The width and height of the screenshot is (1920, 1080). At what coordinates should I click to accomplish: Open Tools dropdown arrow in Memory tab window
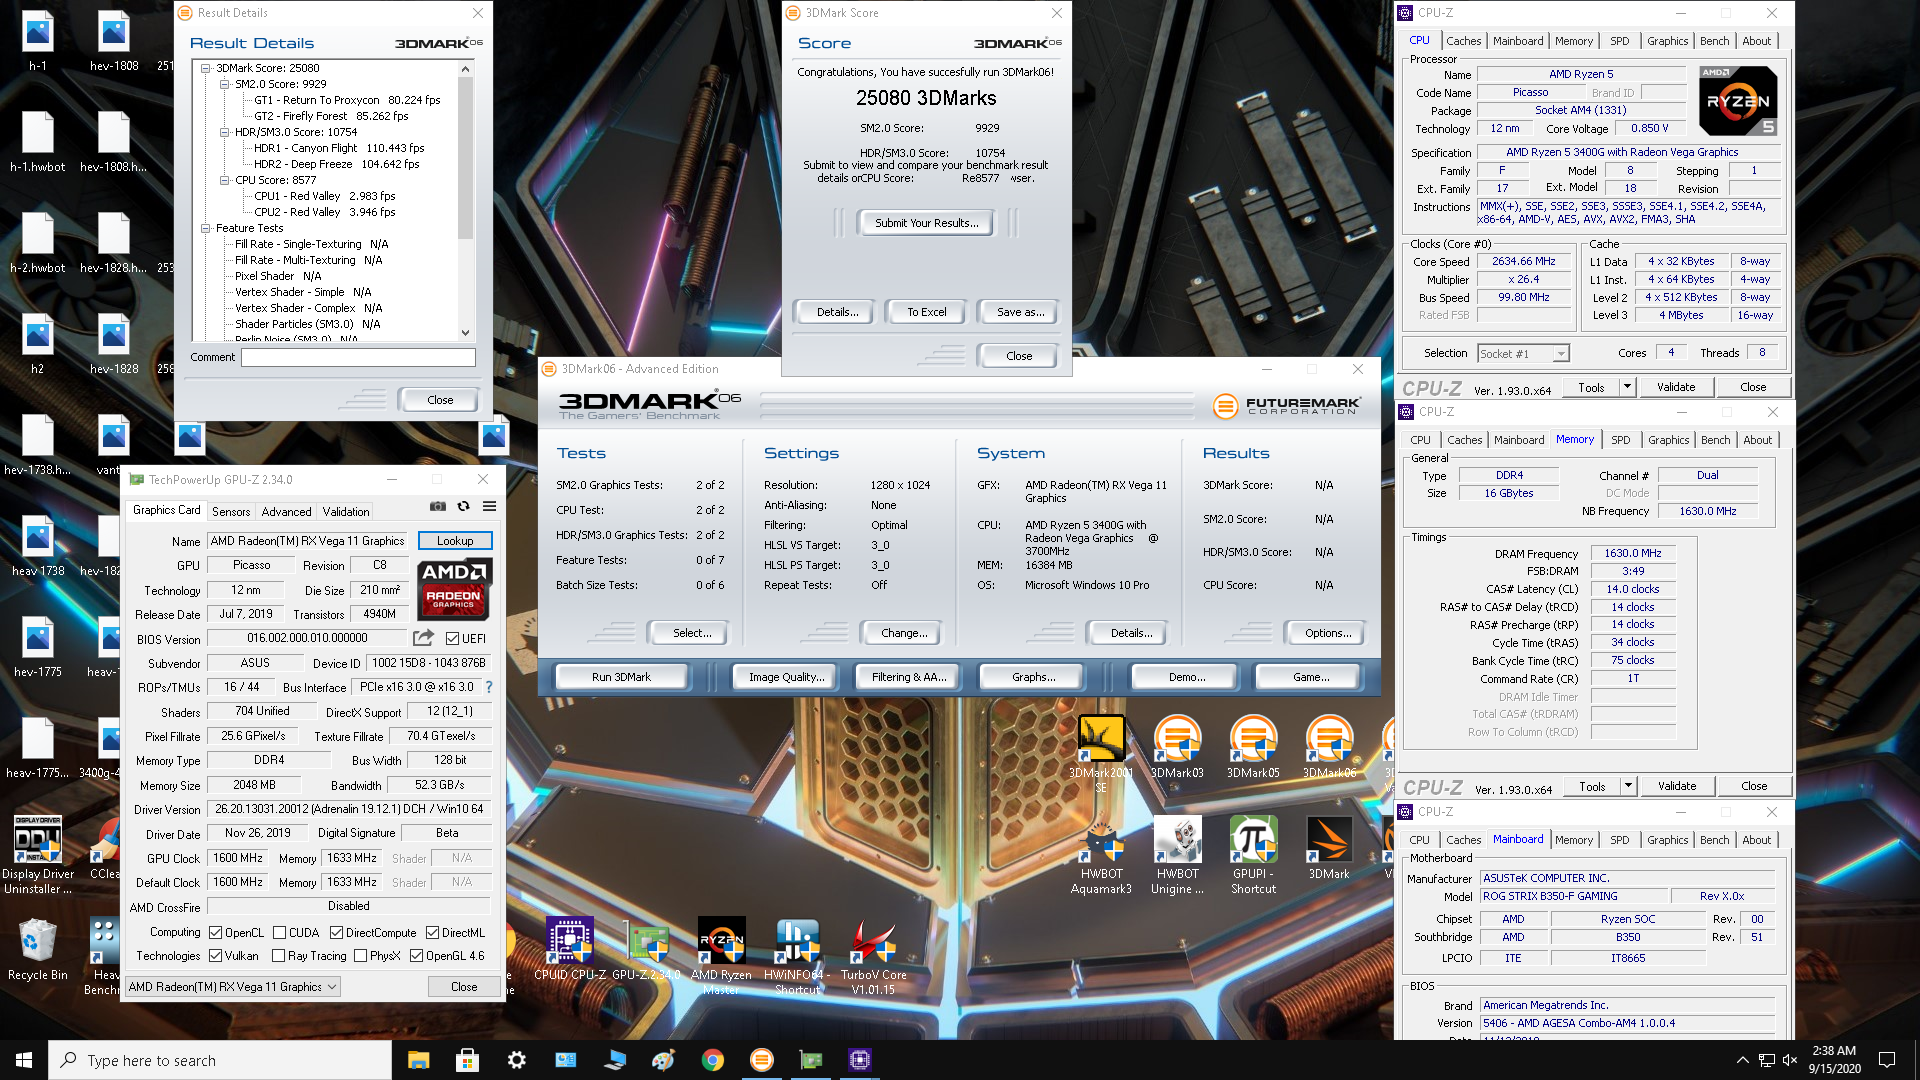tap(1628, 786)
